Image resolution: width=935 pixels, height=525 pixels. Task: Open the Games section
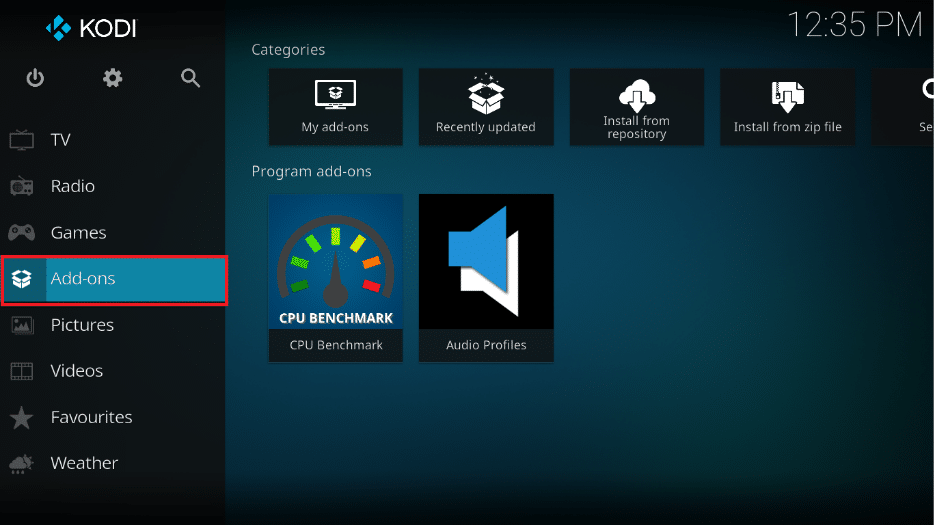tap(78, 233)
